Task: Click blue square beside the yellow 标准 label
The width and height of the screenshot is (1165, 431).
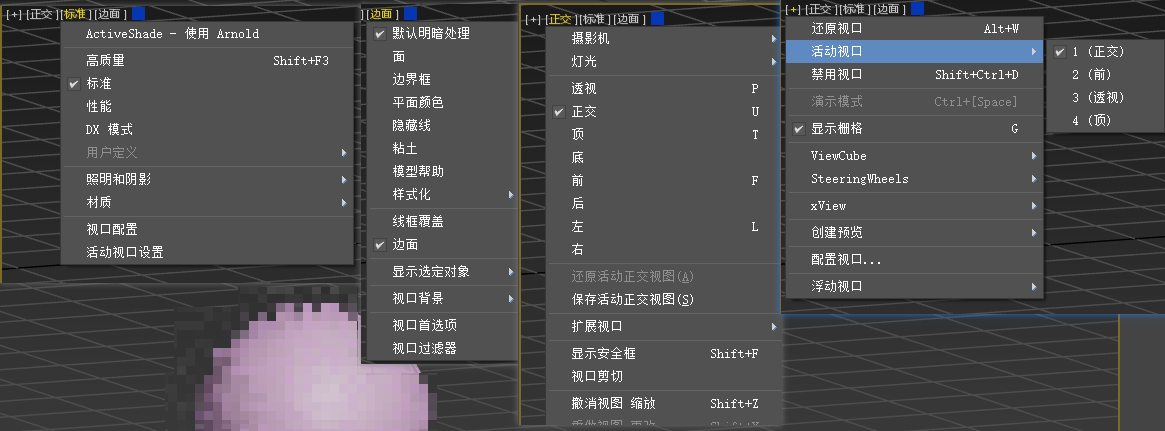Action: tap(138, 13)
